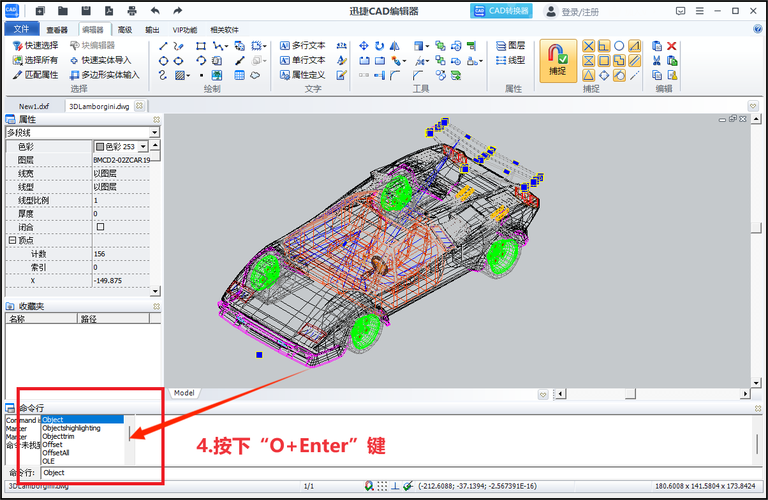Open the 色彩 color 253 dropdown
The height and width of the screenshot is (500, 768).
(x=154, y=146)
